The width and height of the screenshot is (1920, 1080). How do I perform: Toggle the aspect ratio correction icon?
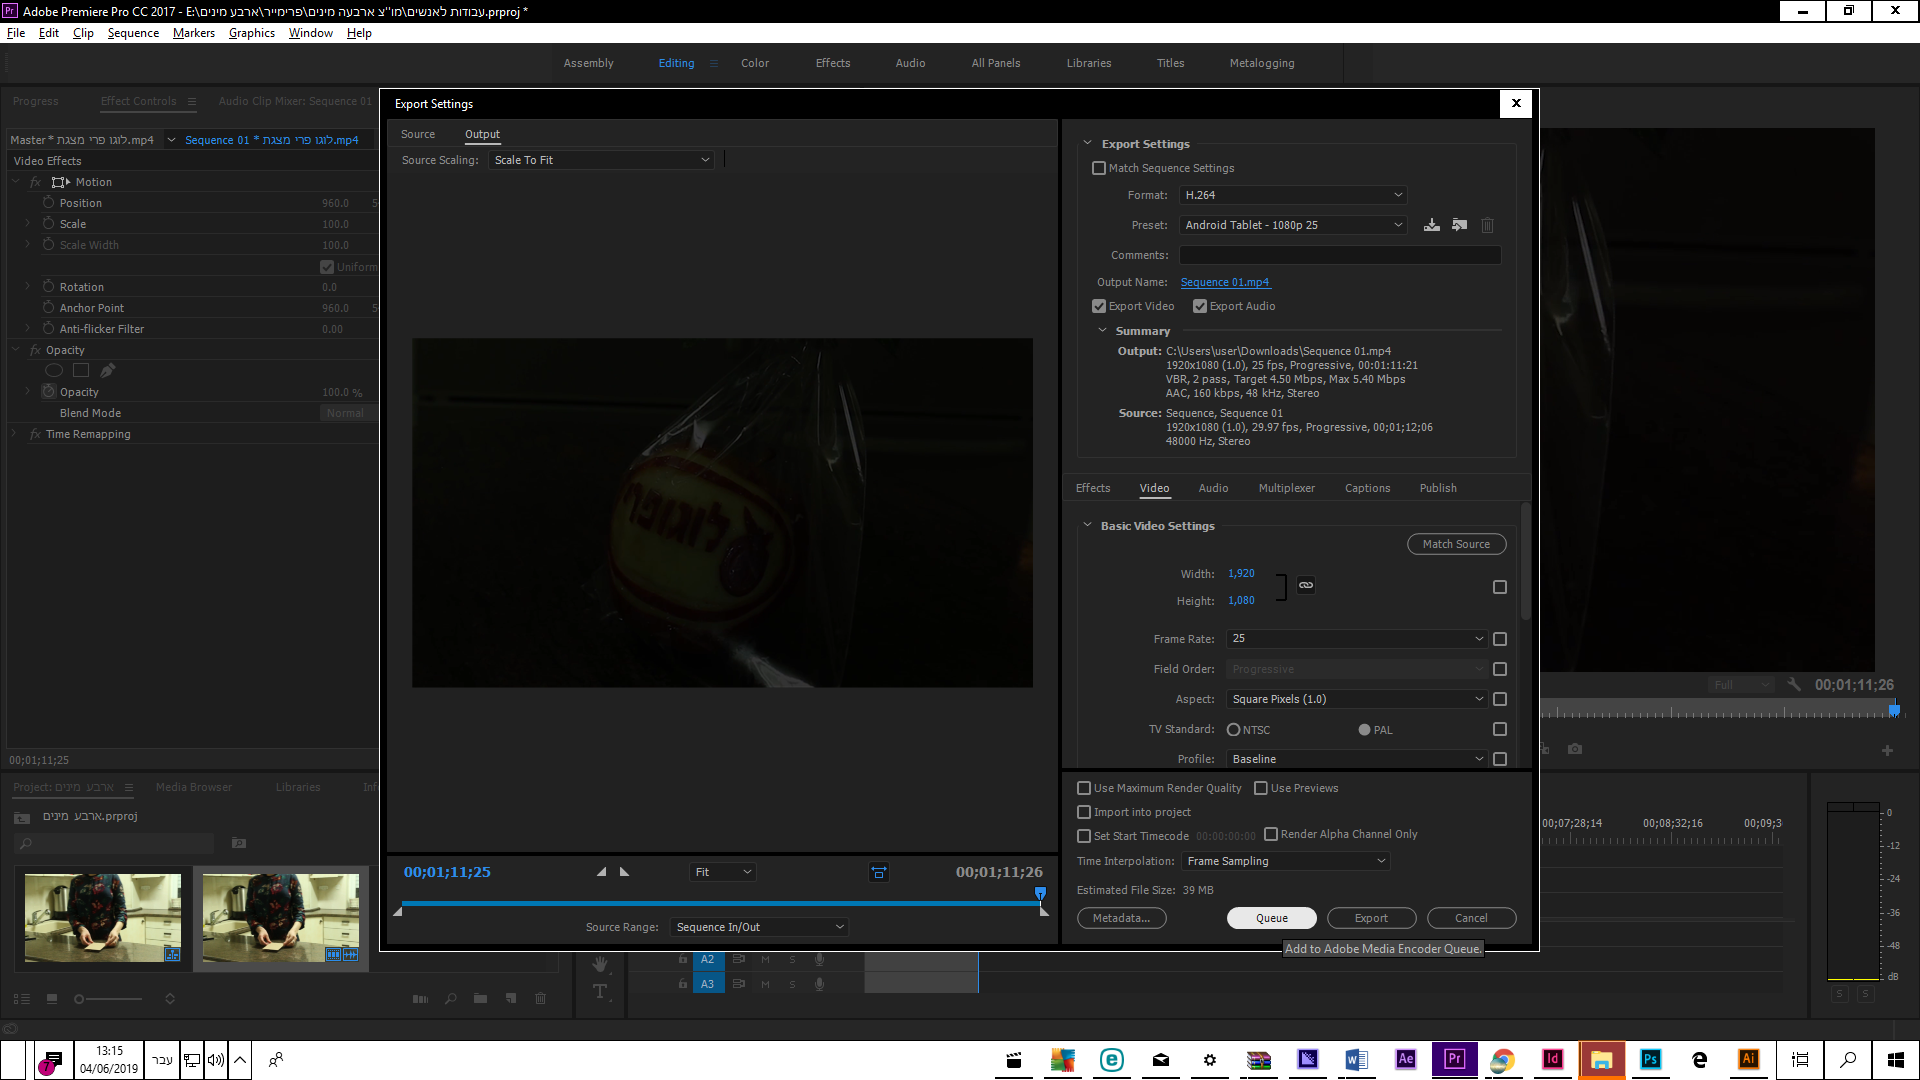879,872
